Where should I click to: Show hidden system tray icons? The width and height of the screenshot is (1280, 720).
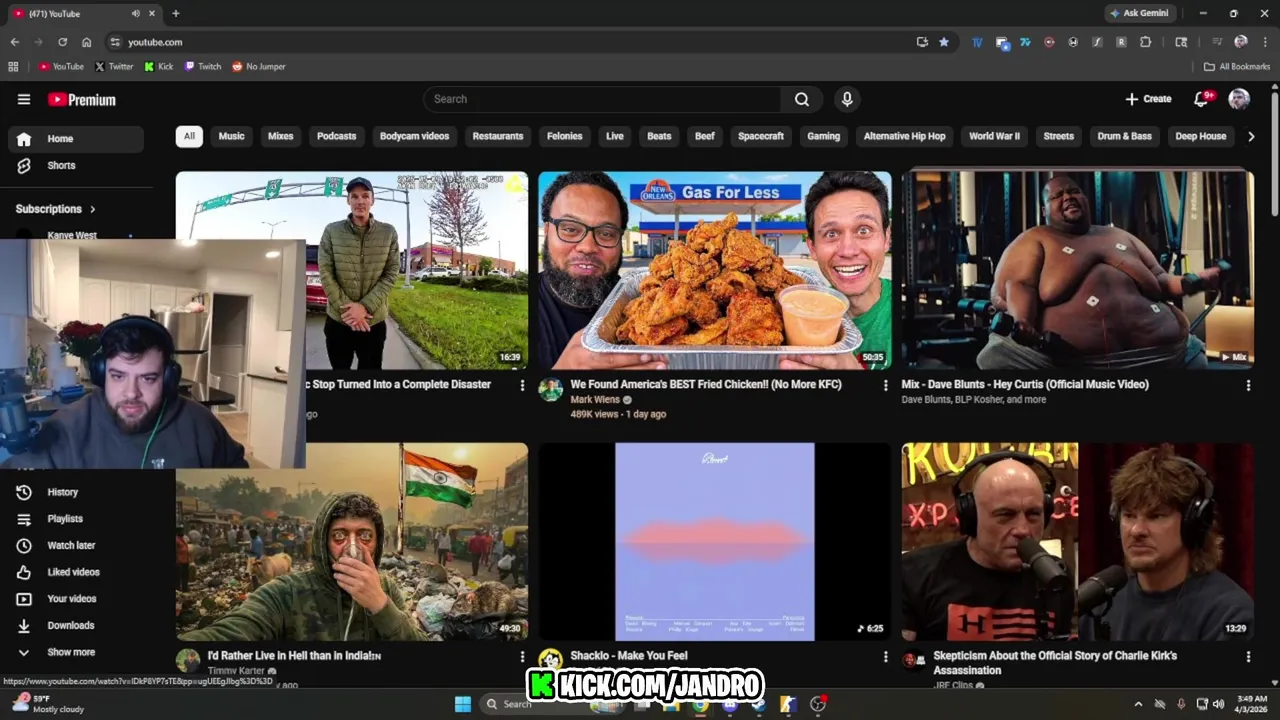[1138, 704]
